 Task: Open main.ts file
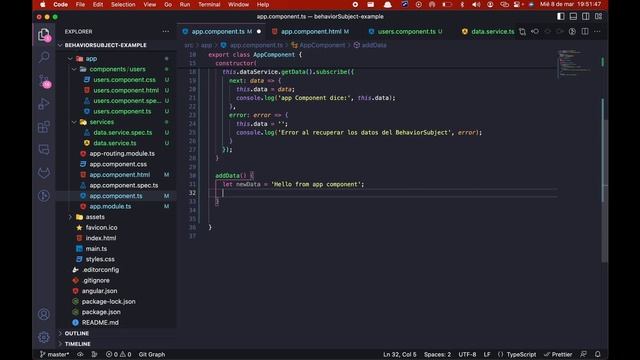[x=96, y=249]
